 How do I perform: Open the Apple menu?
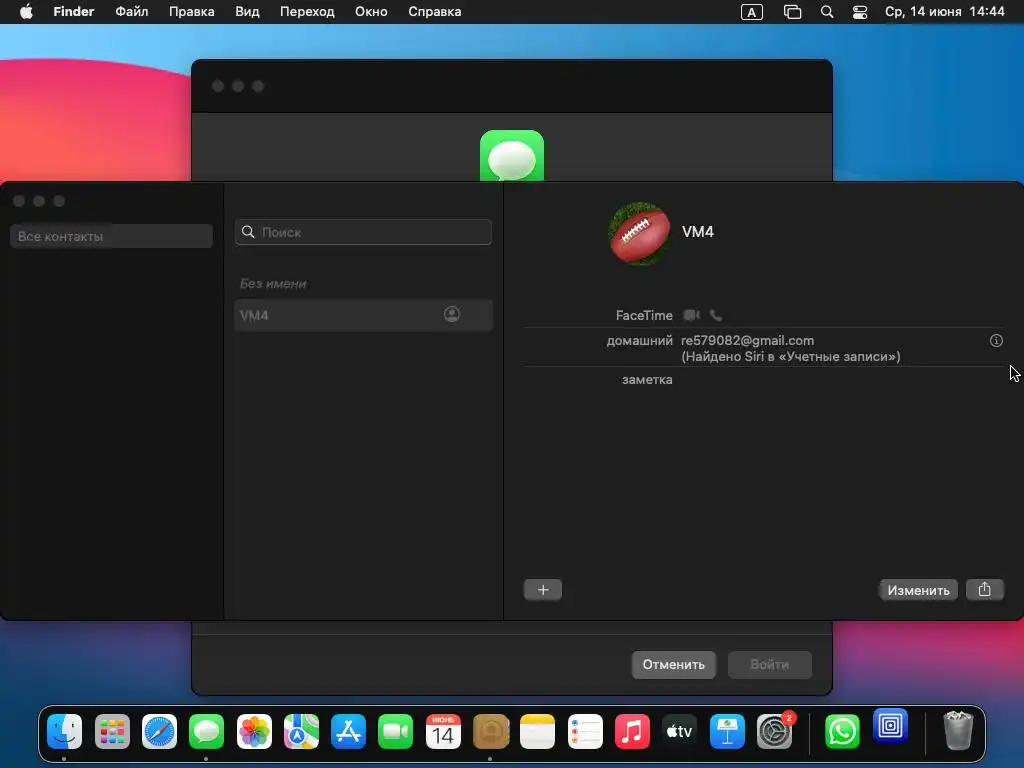pos(26,12)
